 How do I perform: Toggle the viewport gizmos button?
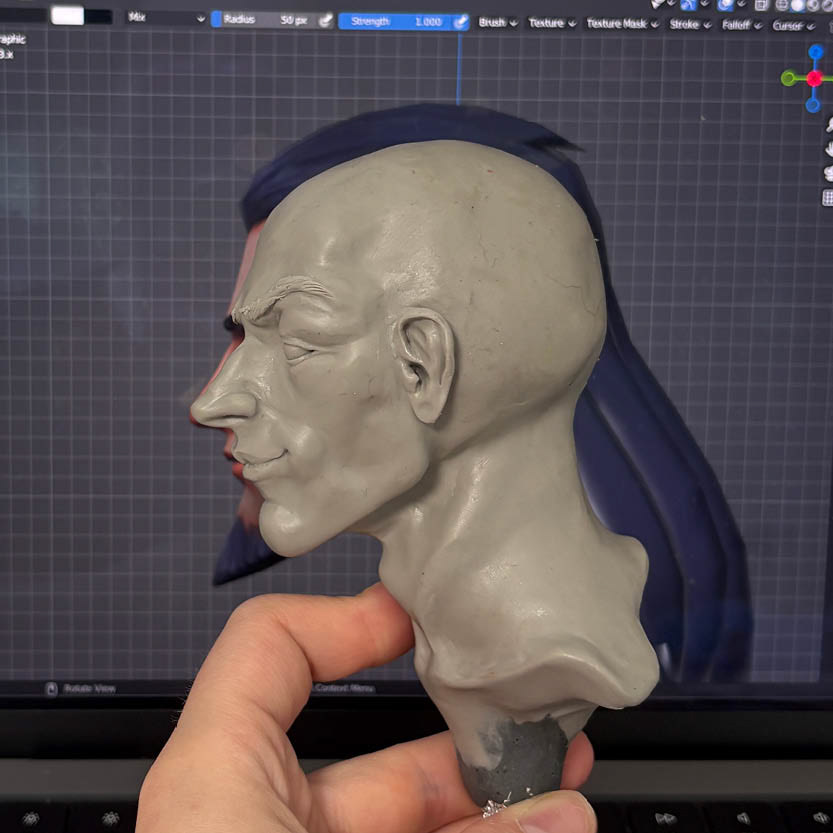pos(688,5)
